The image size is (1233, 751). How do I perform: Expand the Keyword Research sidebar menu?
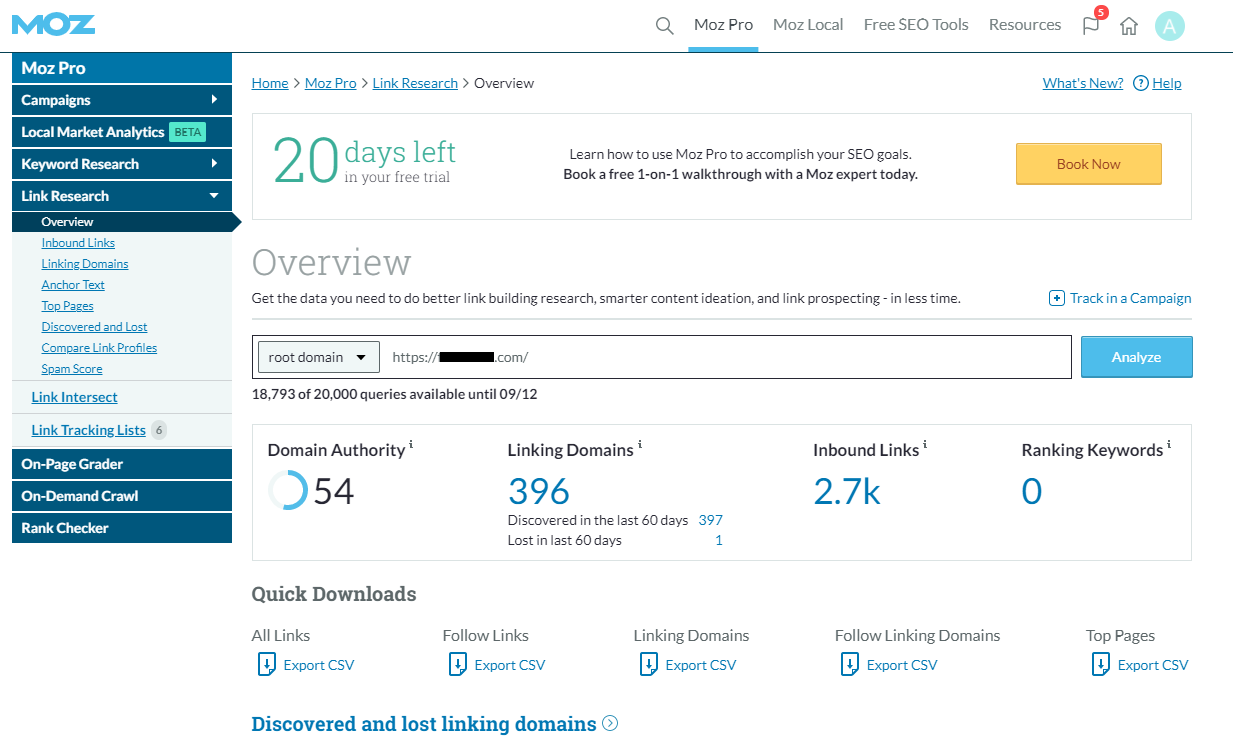(x=122, y=164)
